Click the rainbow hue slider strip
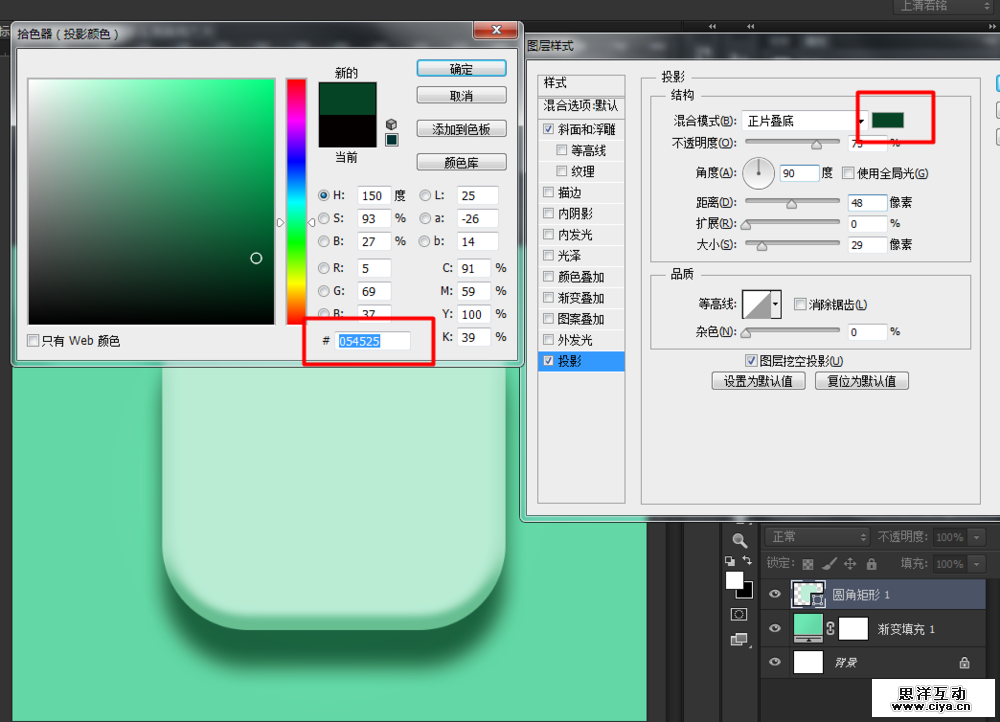 coord(296,201)
